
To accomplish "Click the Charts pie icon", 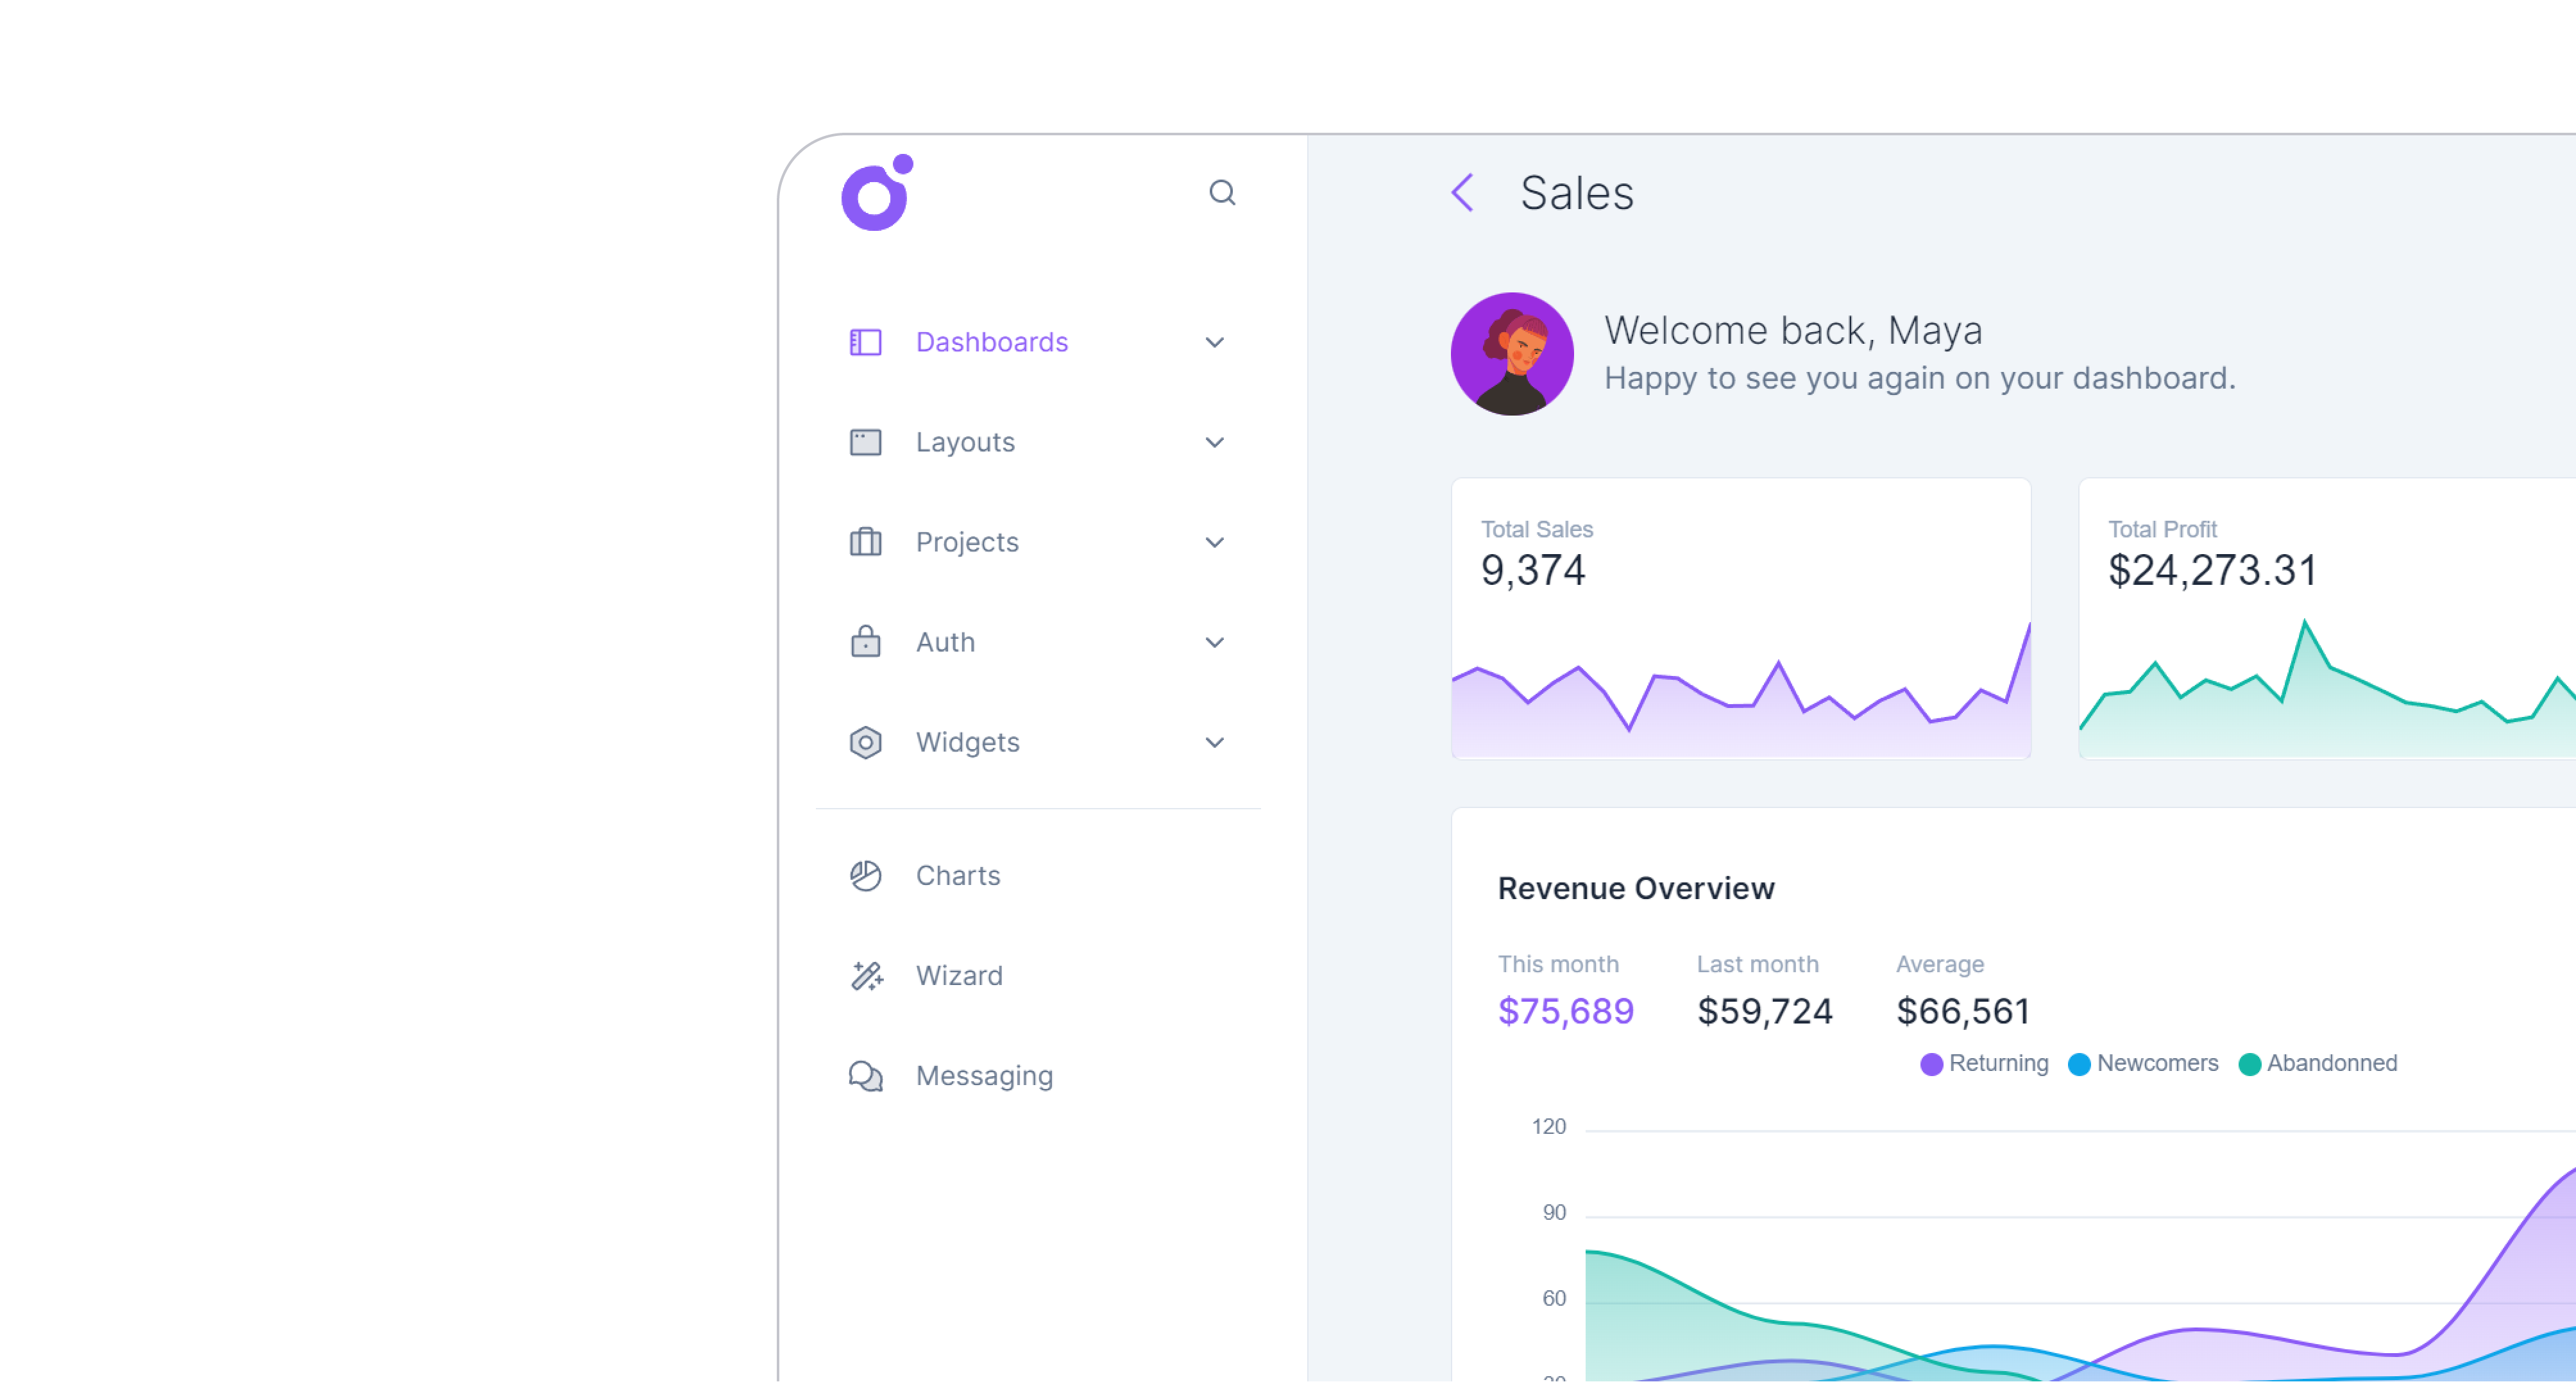I will click(x=865, y=876).
